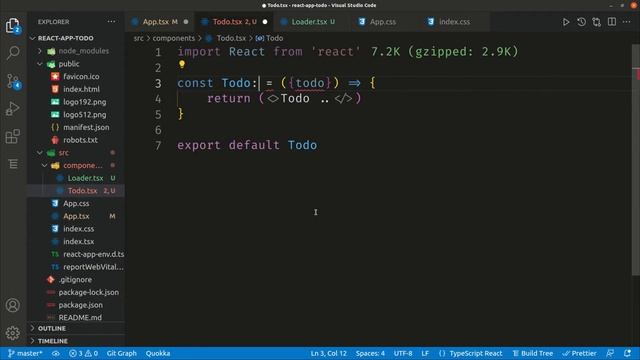This screenshot has width=640, height=360.
Task: Click the 'export default Todo' code line
Action: [x=247, y=145]
